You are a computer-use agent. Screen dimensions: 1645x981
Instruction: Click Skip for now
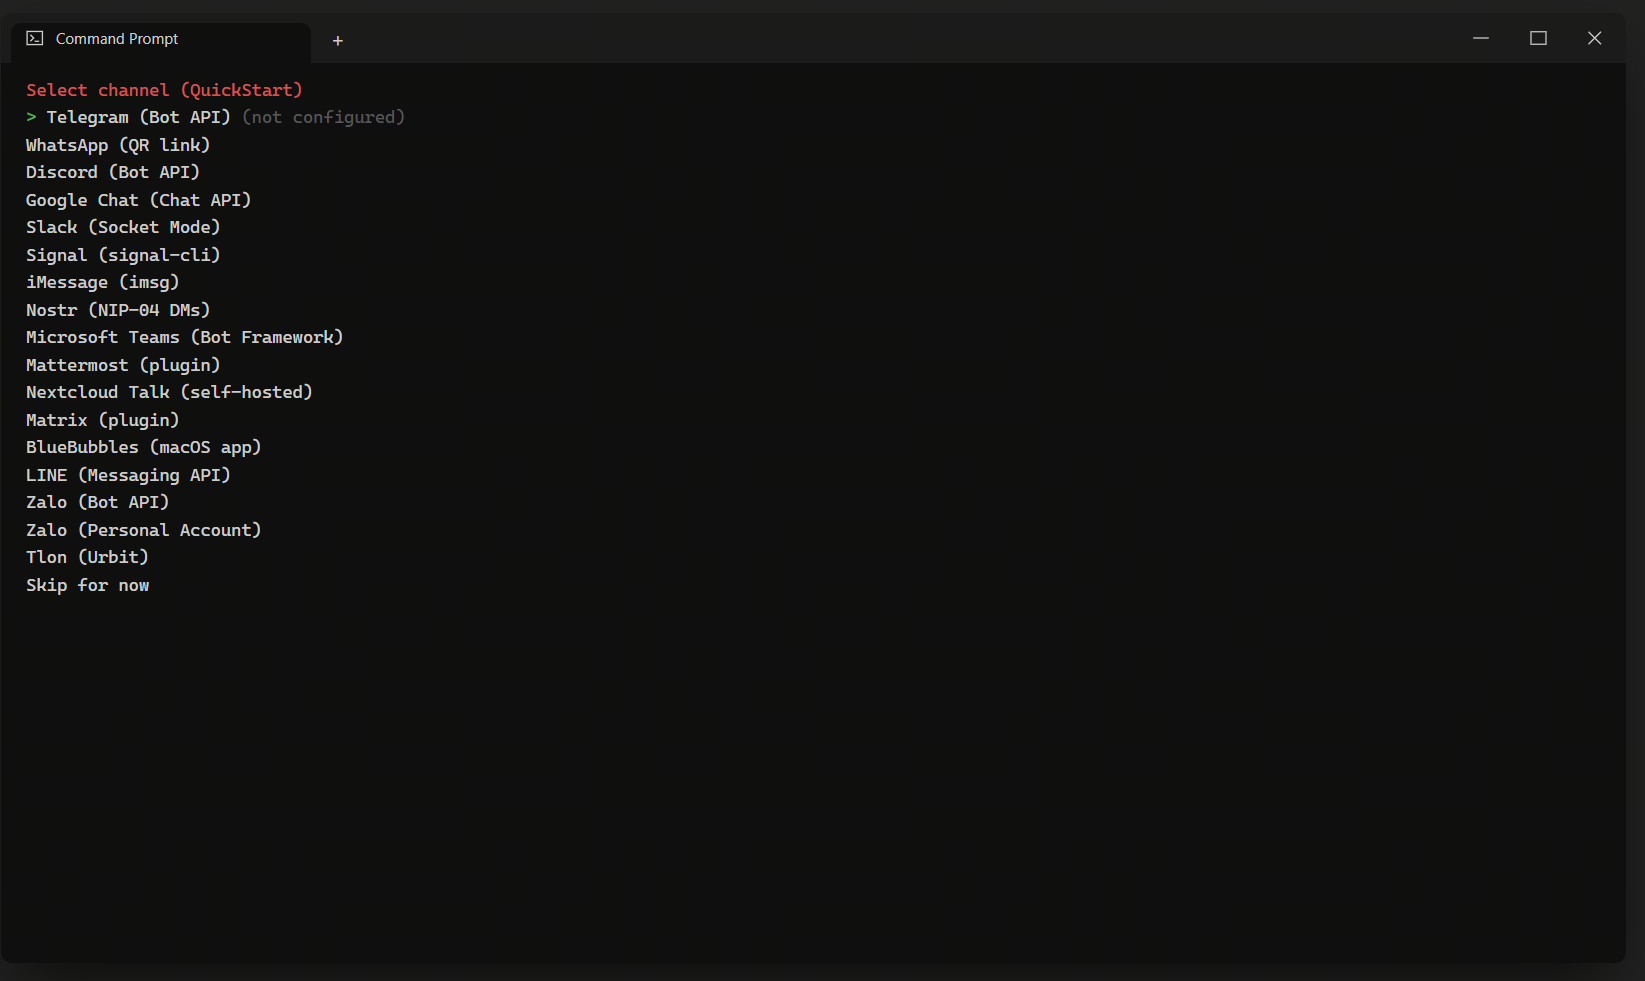pos(88,585)
